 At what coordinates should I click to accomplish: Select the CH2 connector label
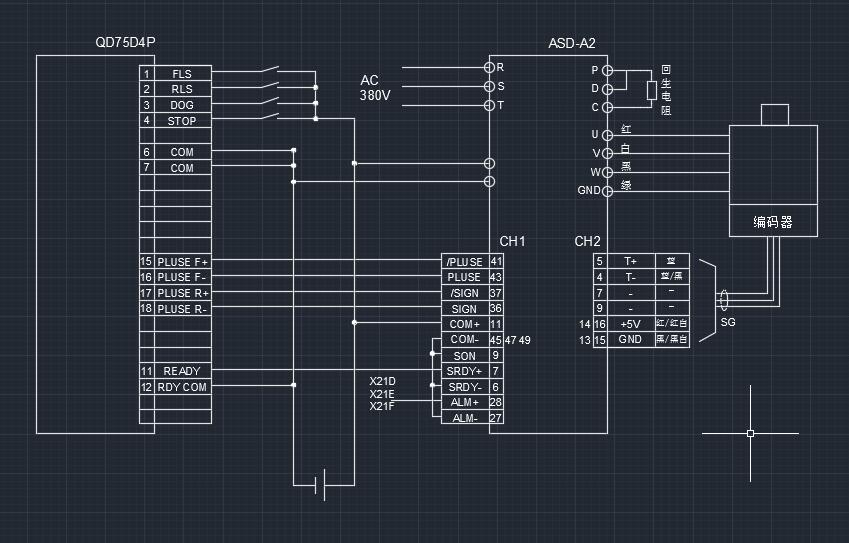coord(588,242)
